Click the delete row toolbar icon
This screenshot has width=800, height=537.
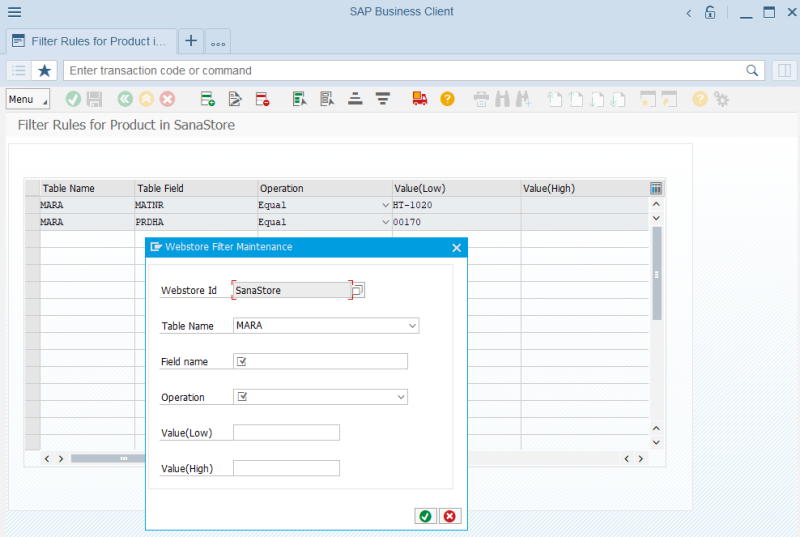[x=262, y=98]
